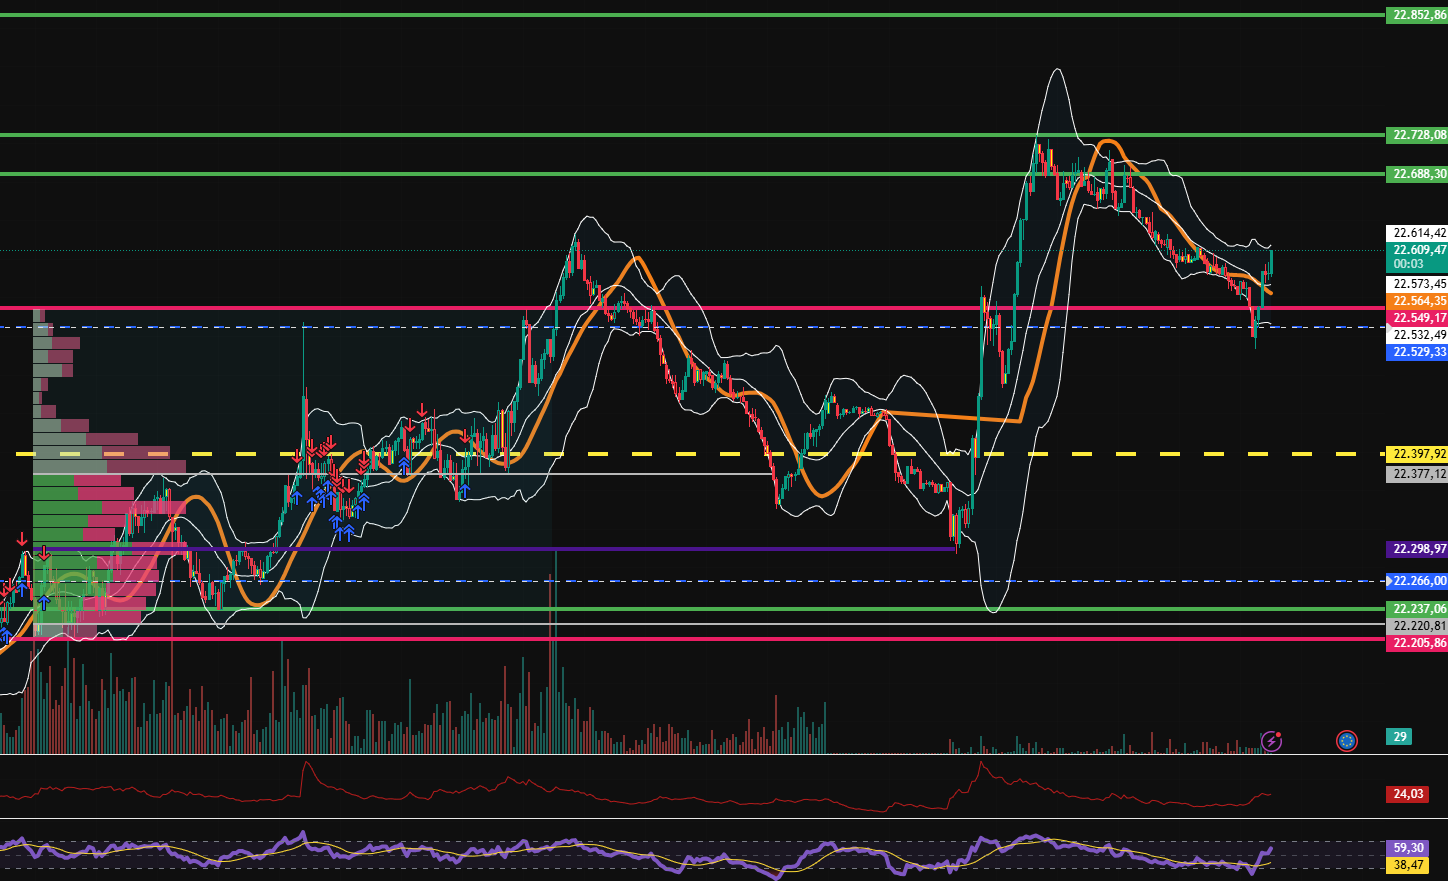This screenshot has width=1448, height=881.
Task: Click the blue 22.529,33 price label
Action: pyautogui.click(x=1418, y=352)
